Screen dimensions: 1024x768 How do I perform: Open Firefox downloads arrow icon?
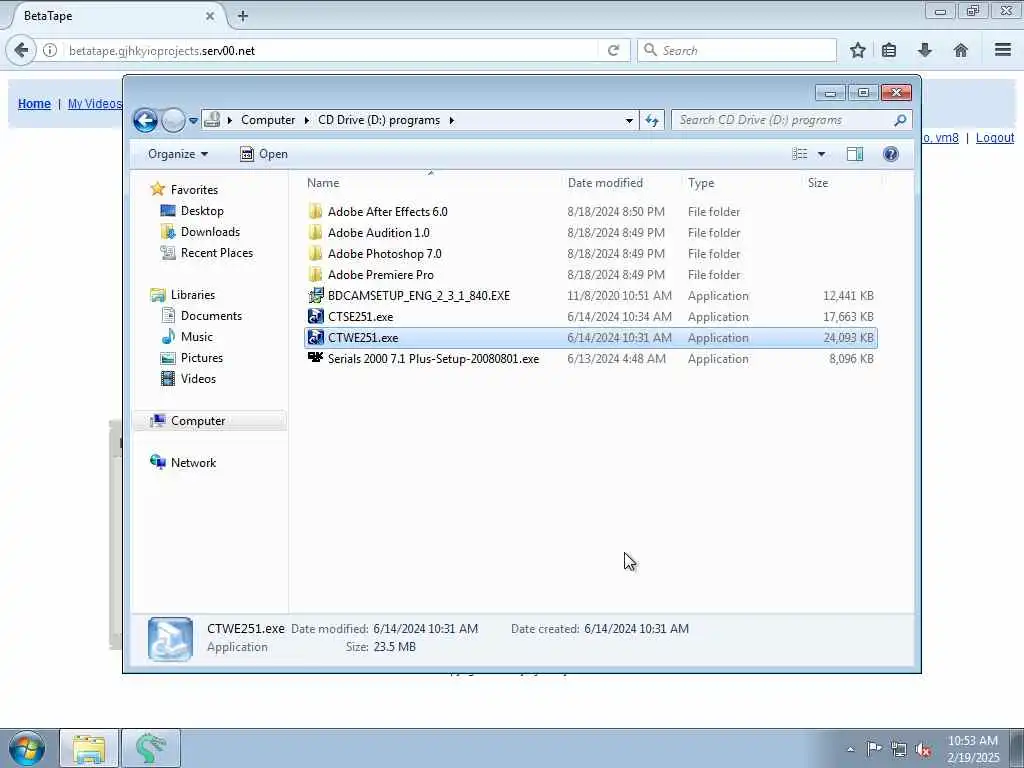[x=925, y=50]
